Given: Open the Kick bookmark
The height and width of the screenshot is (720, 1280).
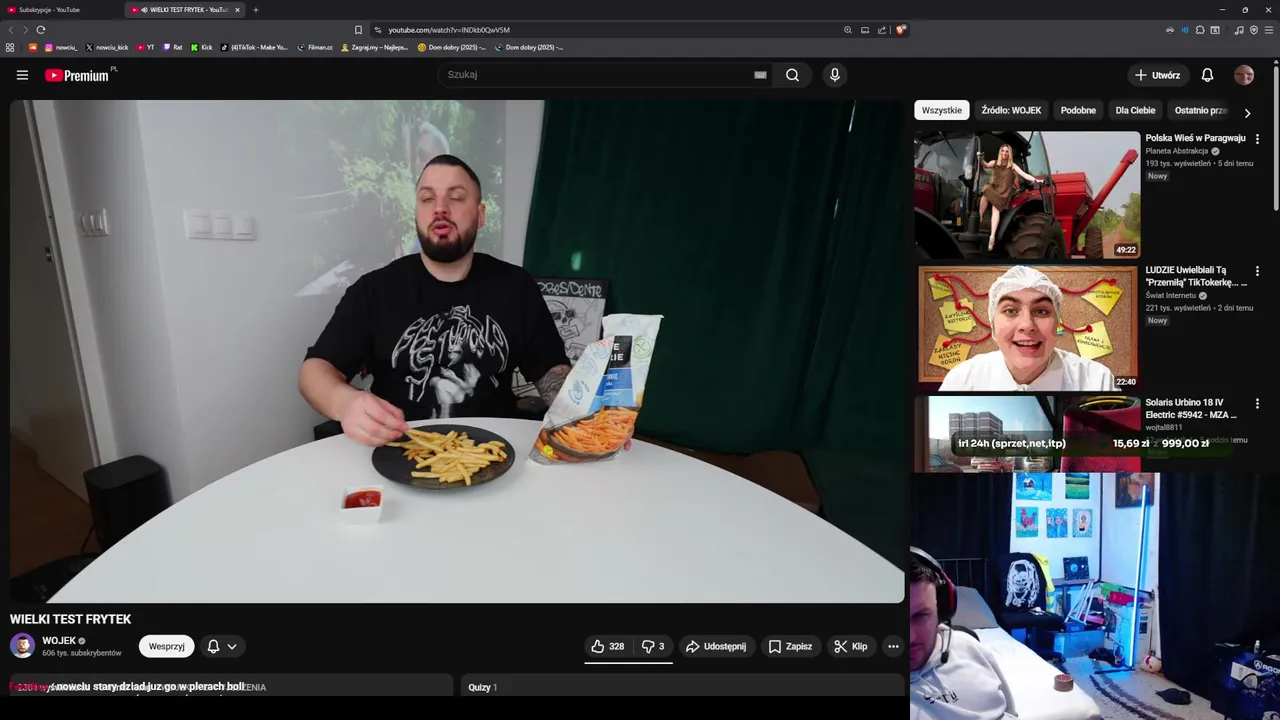Looking at the screenshot, I should point(201,47).
